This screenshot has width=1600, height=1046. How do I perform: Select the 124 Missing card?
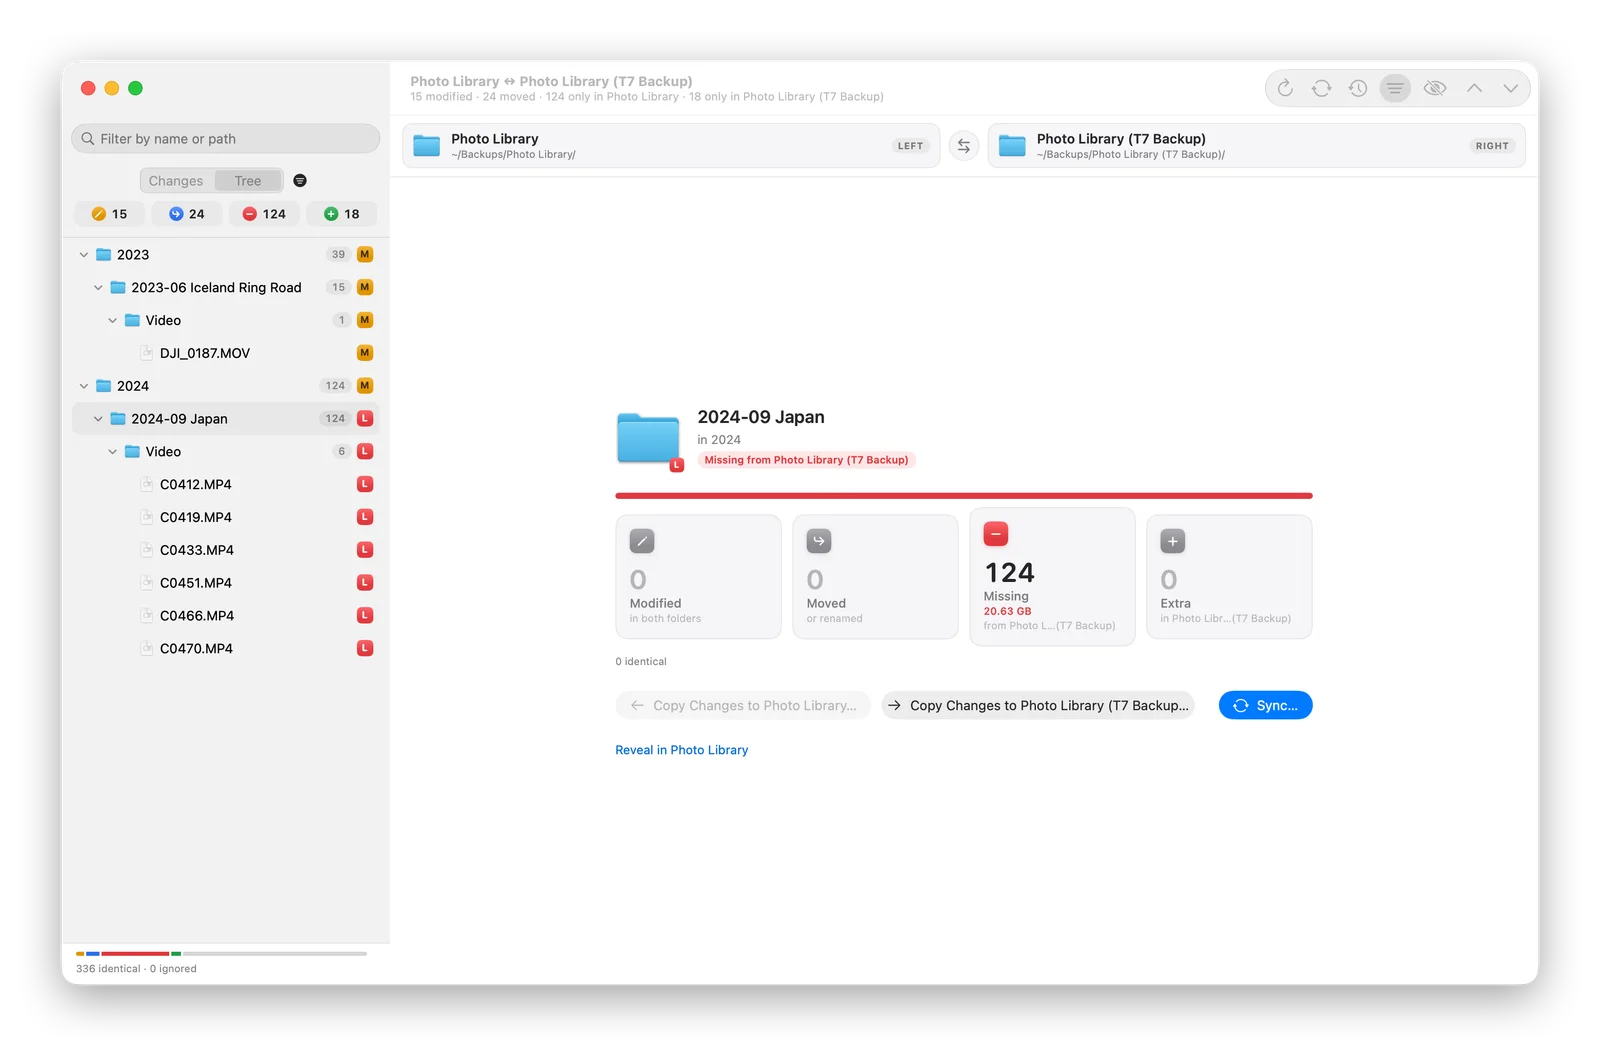(x=1052, y=577)
